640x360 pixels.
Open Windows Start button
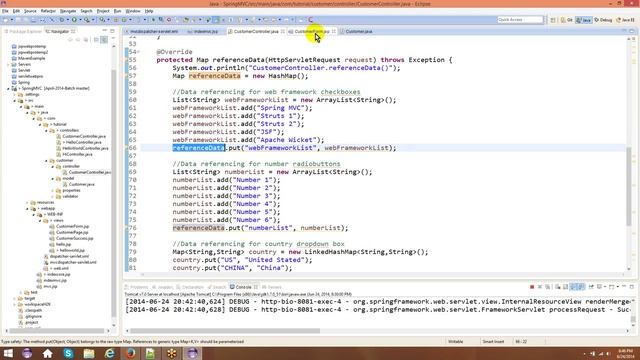point(8,353)
